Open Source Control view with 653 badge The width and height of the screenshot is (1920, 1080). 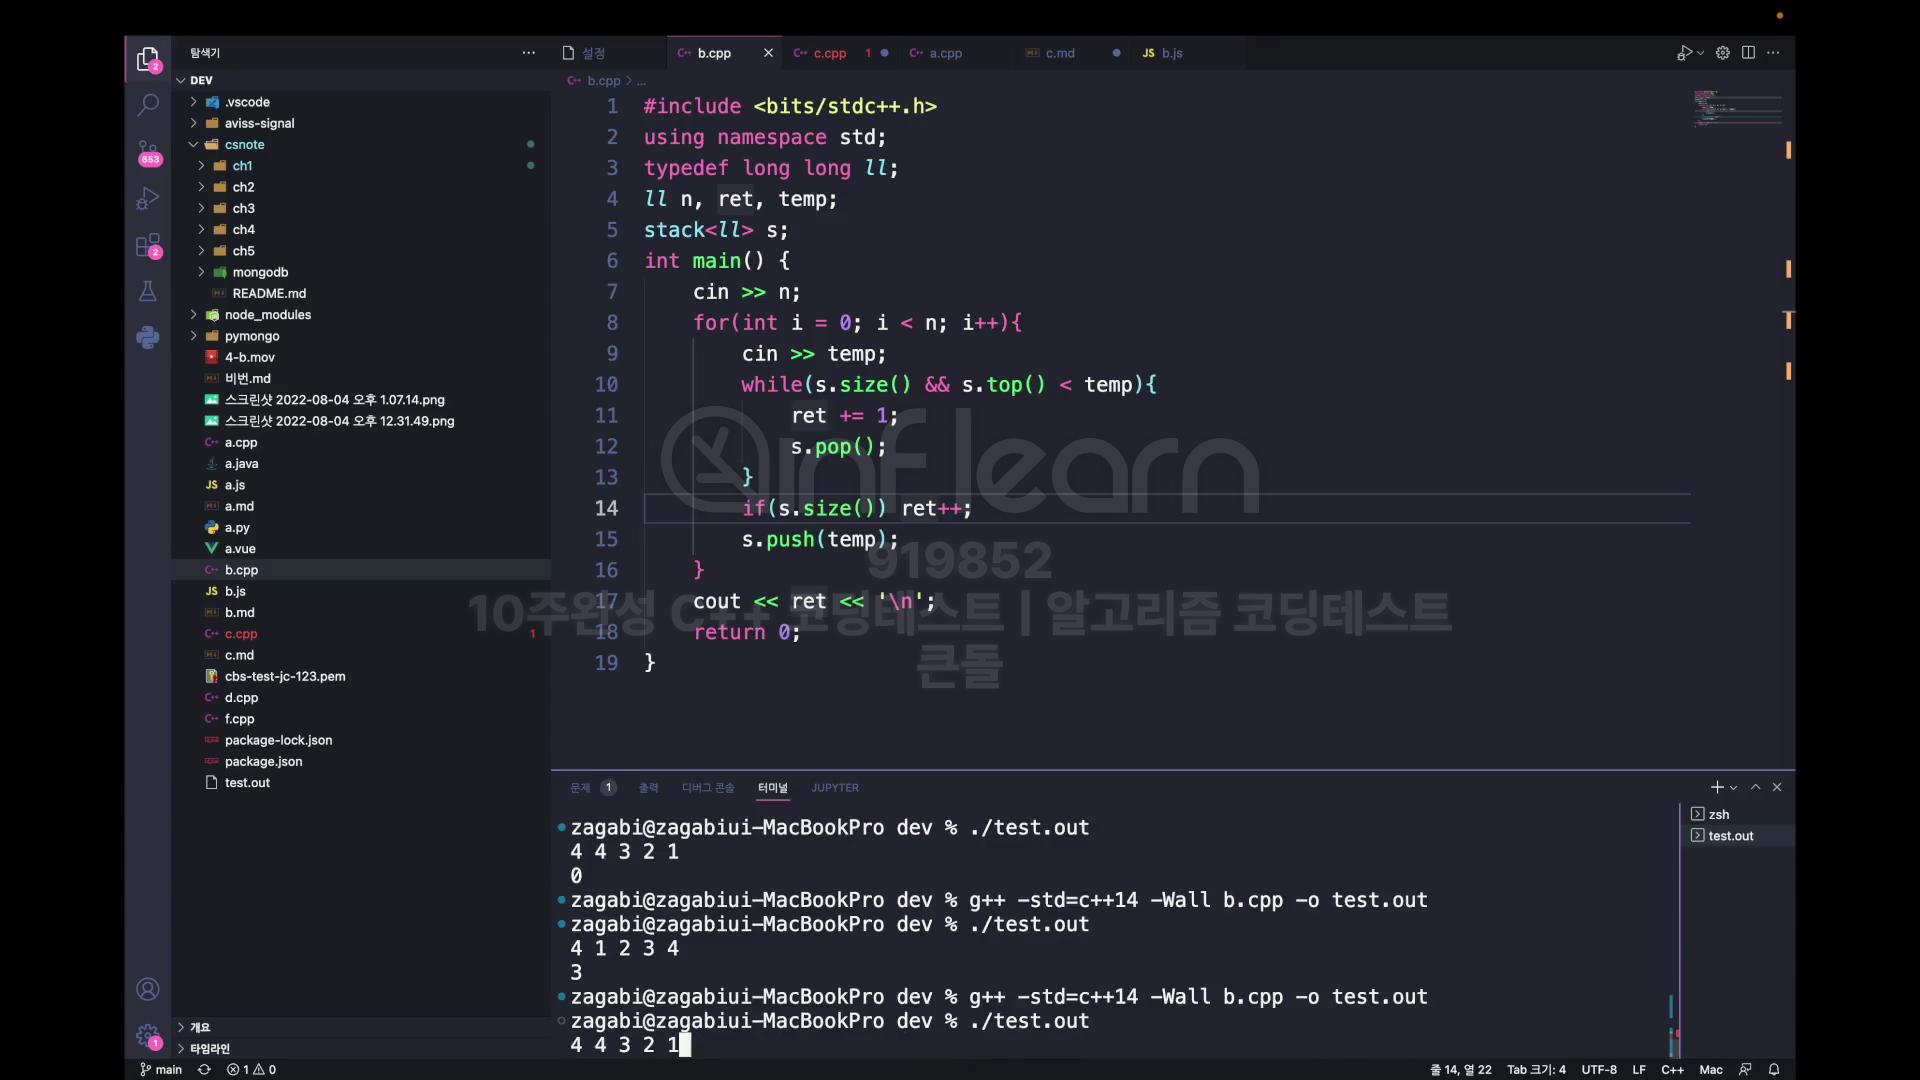tap(148, 152)
